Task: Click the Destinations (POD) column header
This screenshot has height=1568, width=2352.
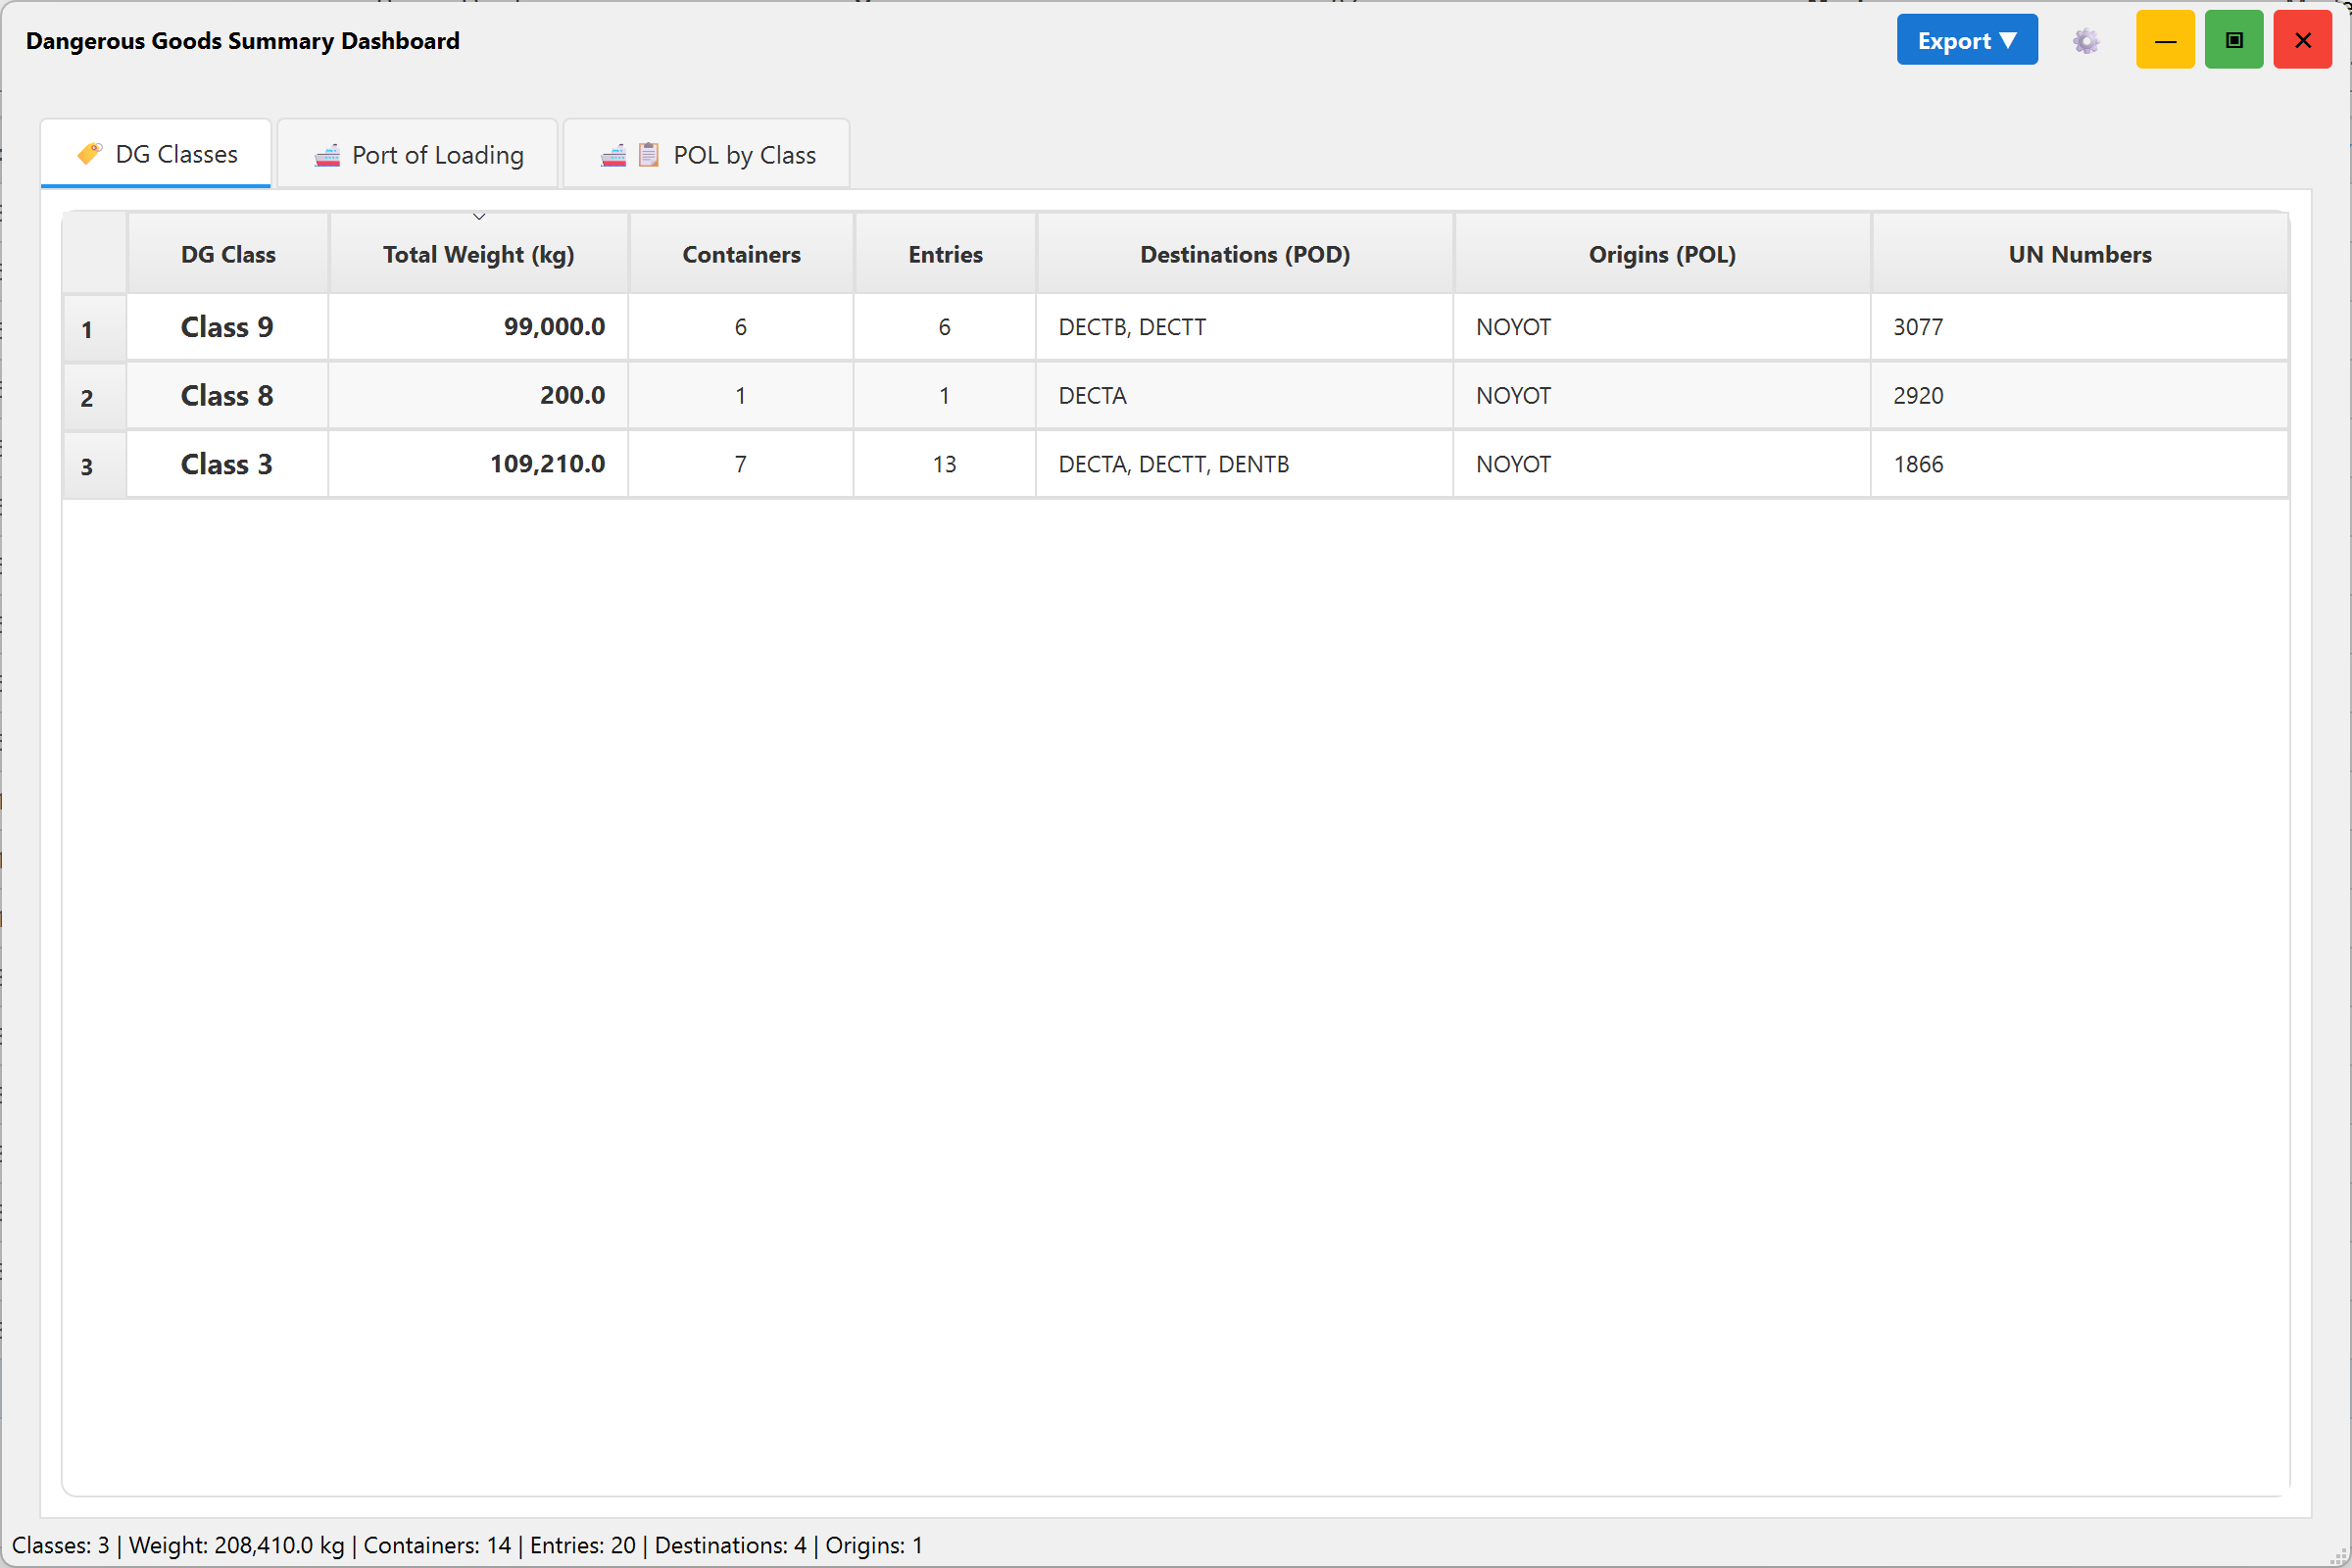Action: [1245, 254]
